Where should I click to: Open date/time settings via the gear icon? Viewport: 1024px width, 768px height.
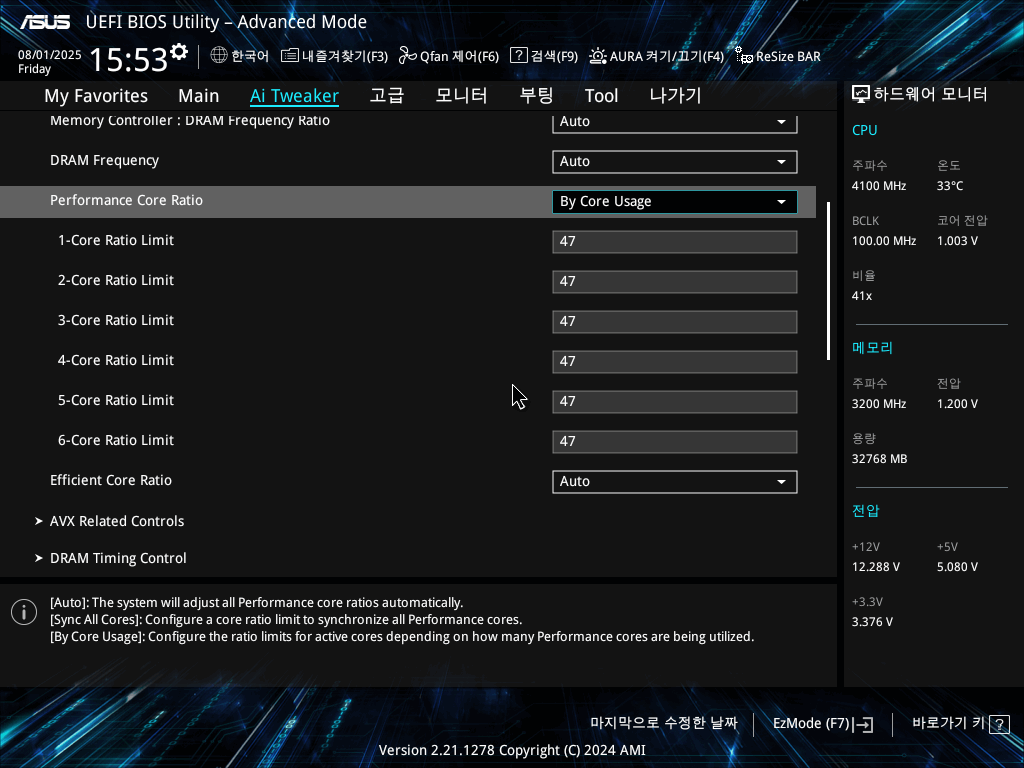point(179,52)
